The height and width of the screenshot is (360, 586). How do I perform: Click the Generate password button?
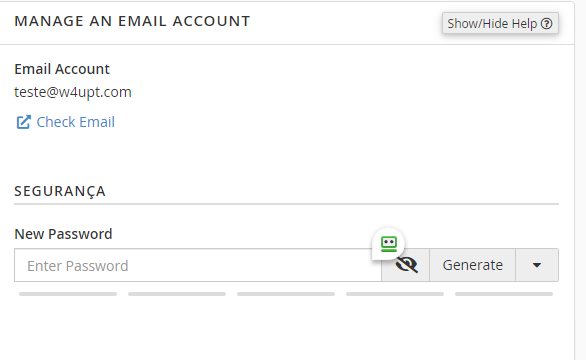473,265
